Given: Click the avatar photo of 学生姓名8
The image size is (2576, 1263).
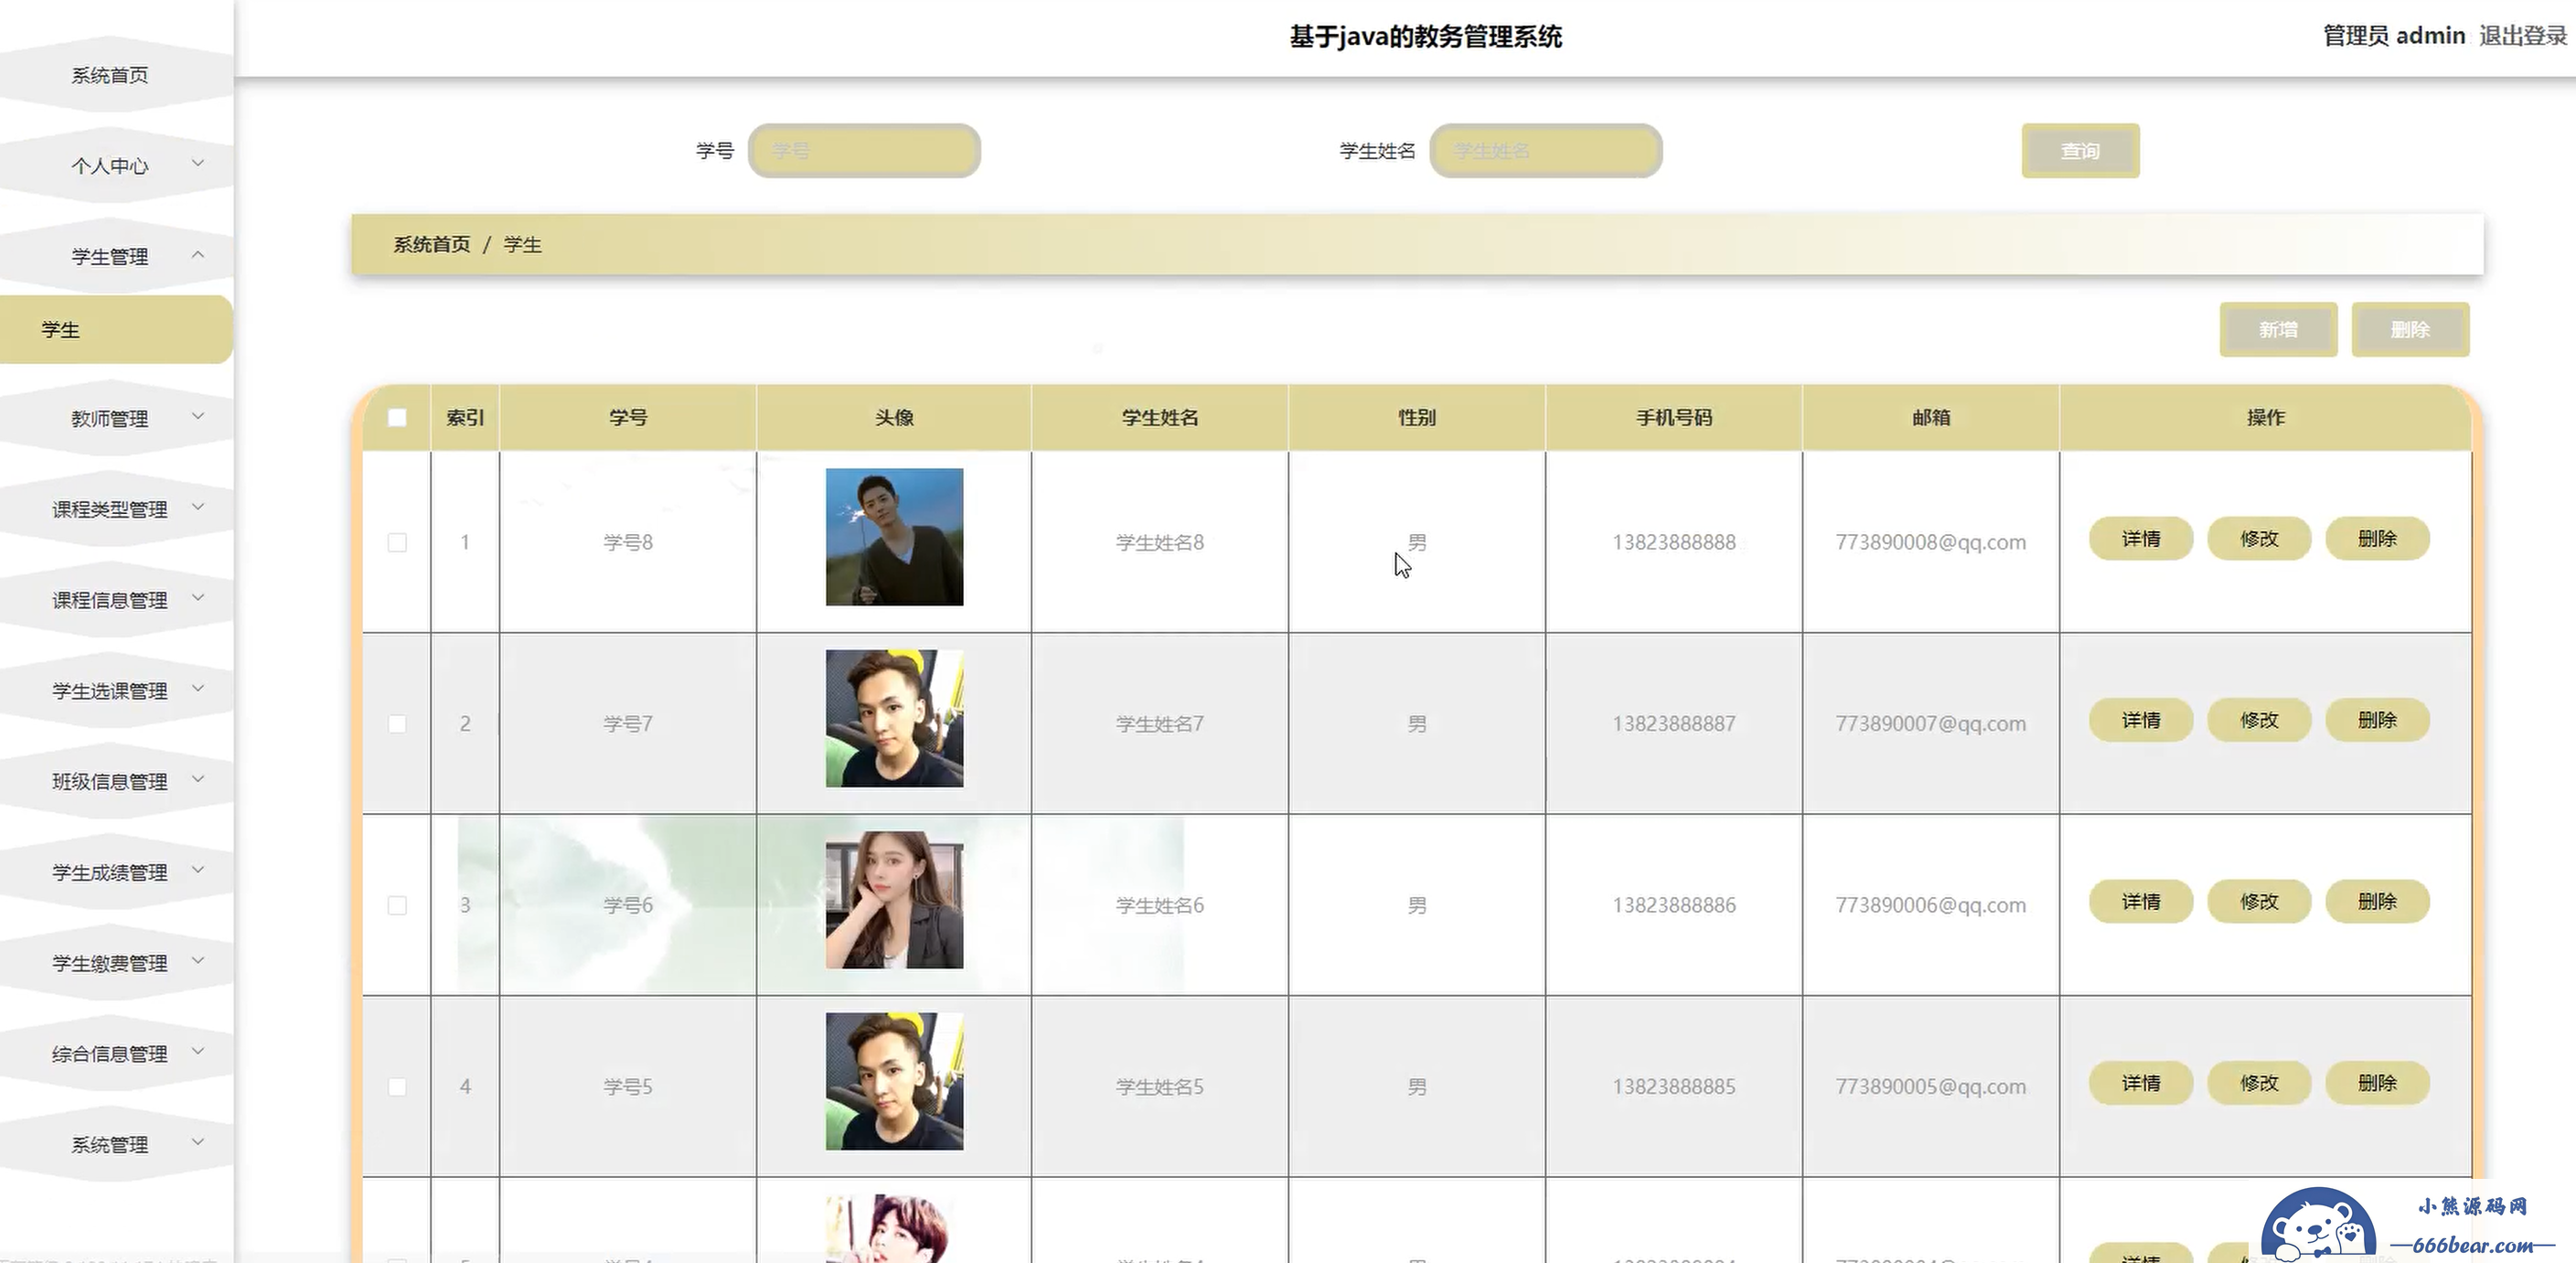Looking at the screenshot, I should click(x=894, y=537).
